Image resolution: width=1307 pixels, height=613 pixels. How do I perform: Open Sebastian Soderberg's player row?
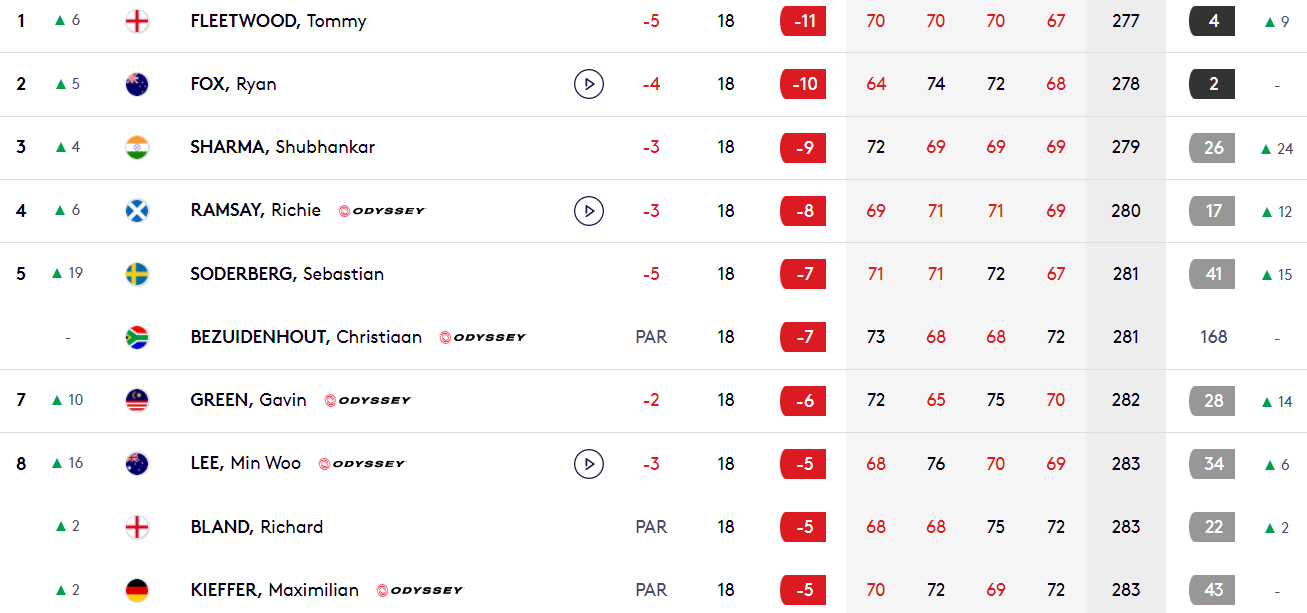pos(653,274)
